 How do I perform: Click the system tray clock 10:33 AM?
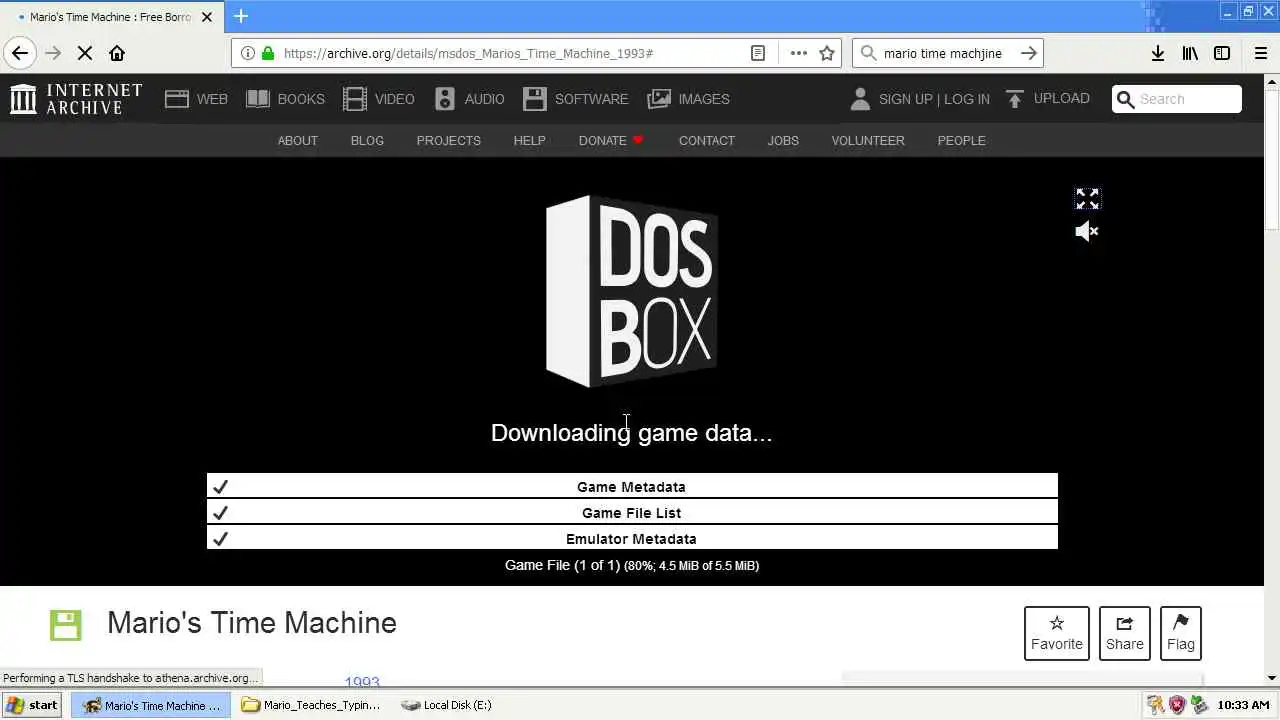point(1243,705)
